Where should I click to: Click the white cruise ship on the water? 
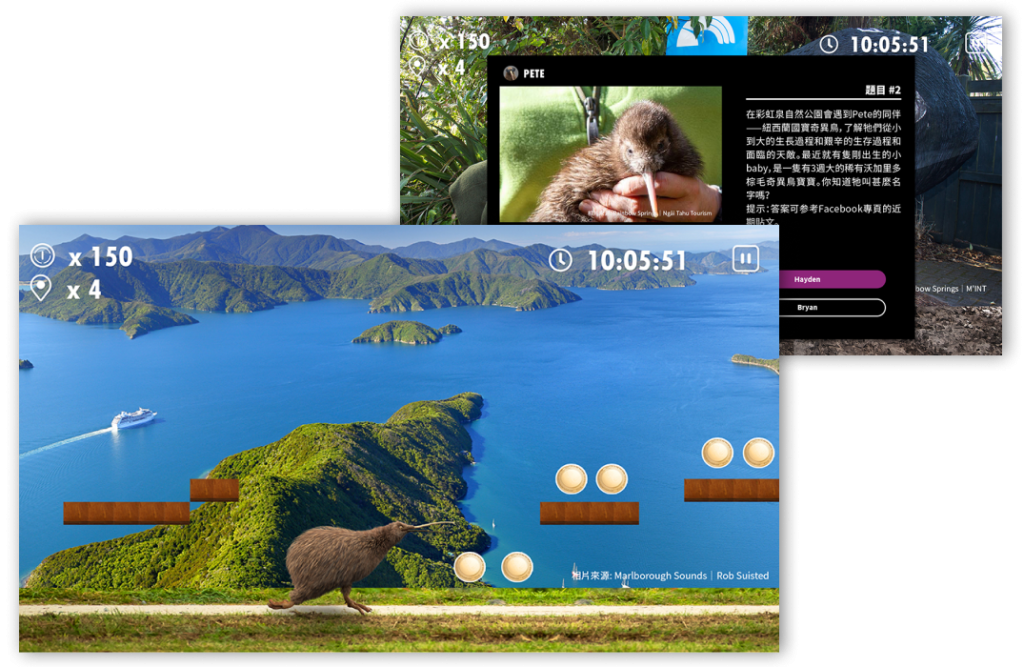pyautogui.click(x=133, y=418)
